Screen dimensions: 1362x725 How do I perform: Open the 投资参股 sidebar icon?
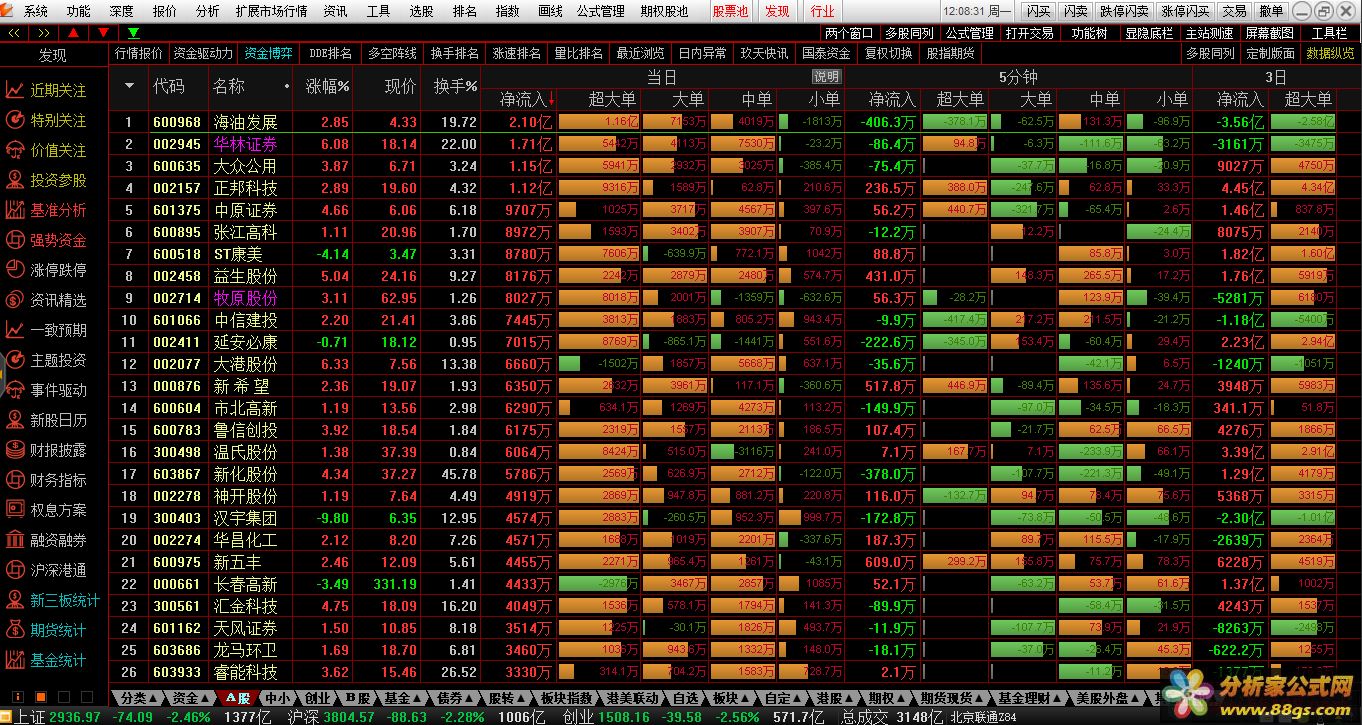[15, 180]
